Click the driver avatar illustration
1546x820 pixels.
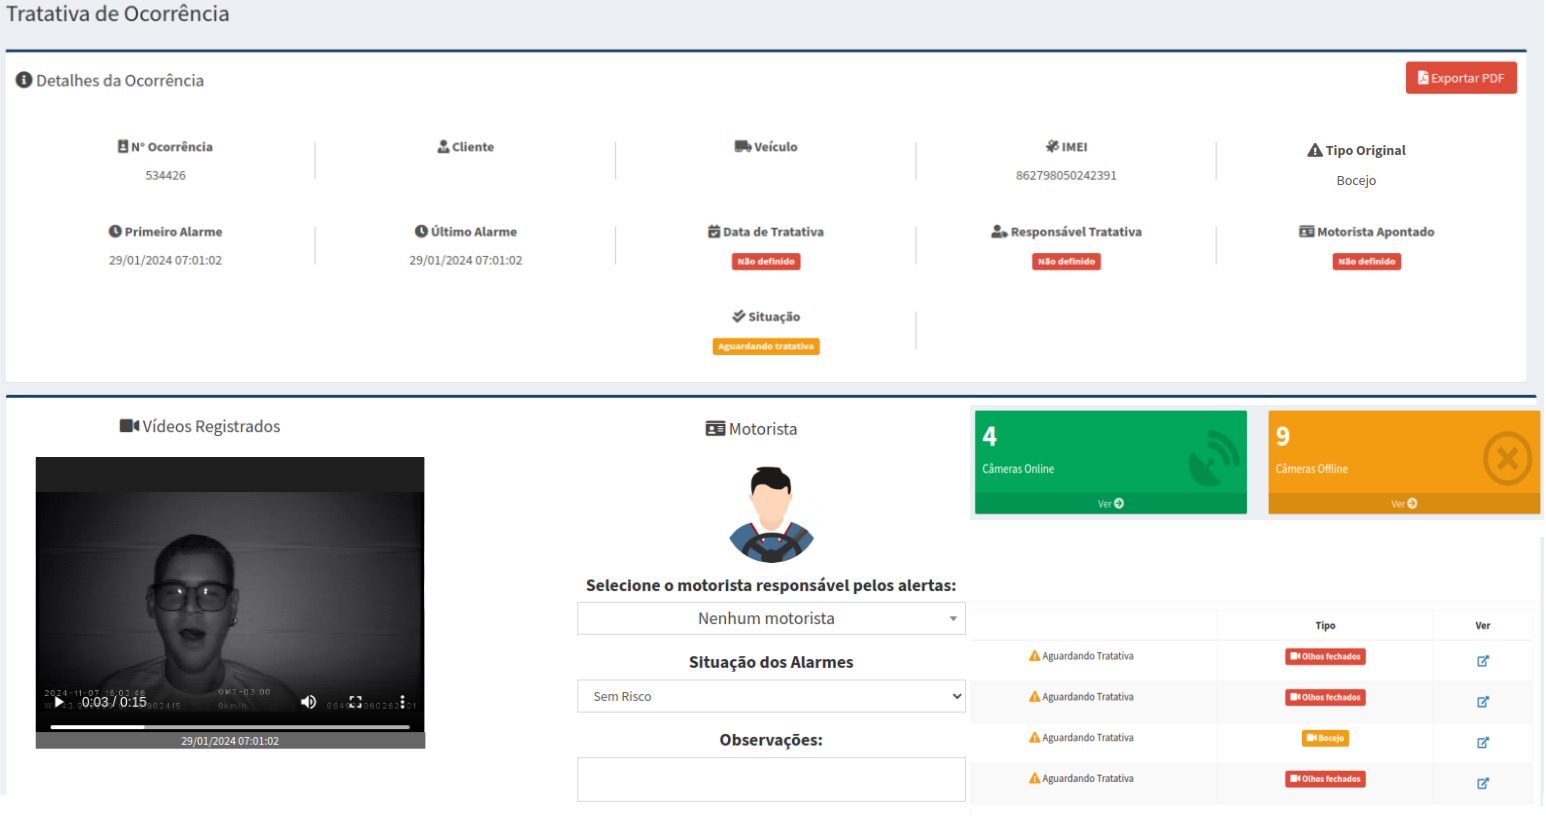(x=771, y=515)
